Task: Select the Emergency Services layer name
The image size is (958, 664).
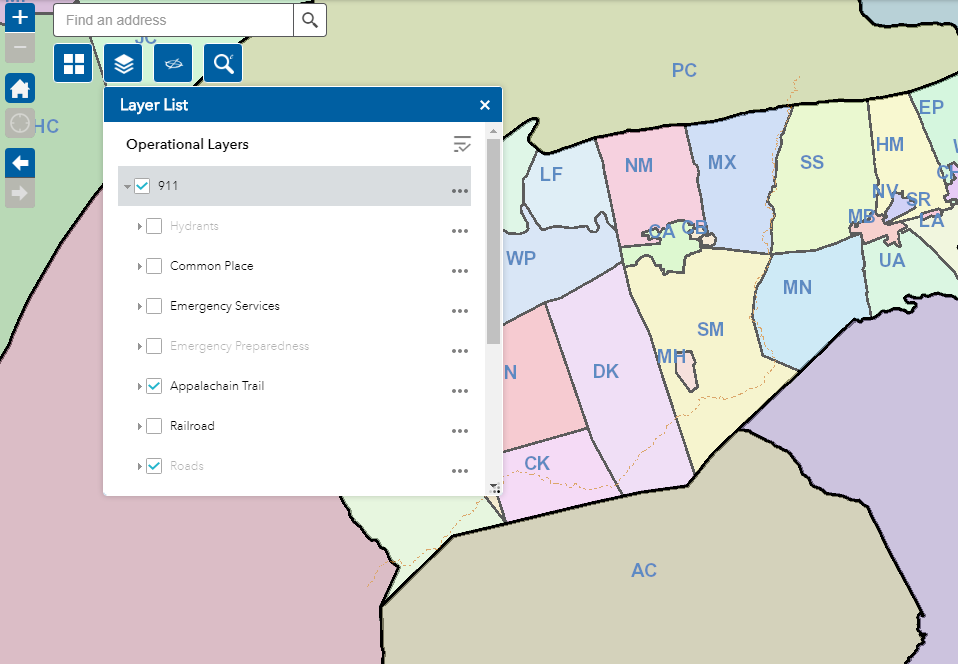Action: point(225,306)
